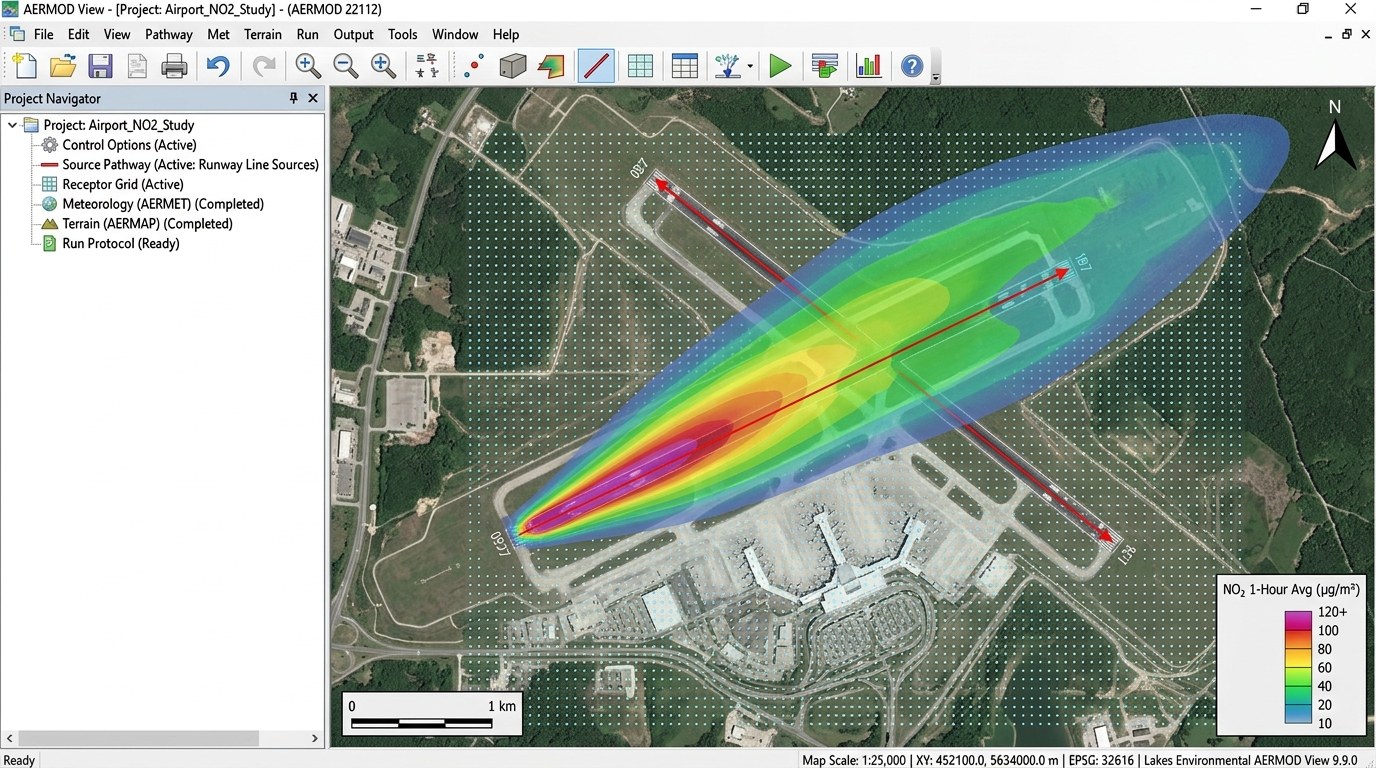The width and height of the screenshot is (1376, 768).
Task: Run the model with green play button
Action: 780,66
